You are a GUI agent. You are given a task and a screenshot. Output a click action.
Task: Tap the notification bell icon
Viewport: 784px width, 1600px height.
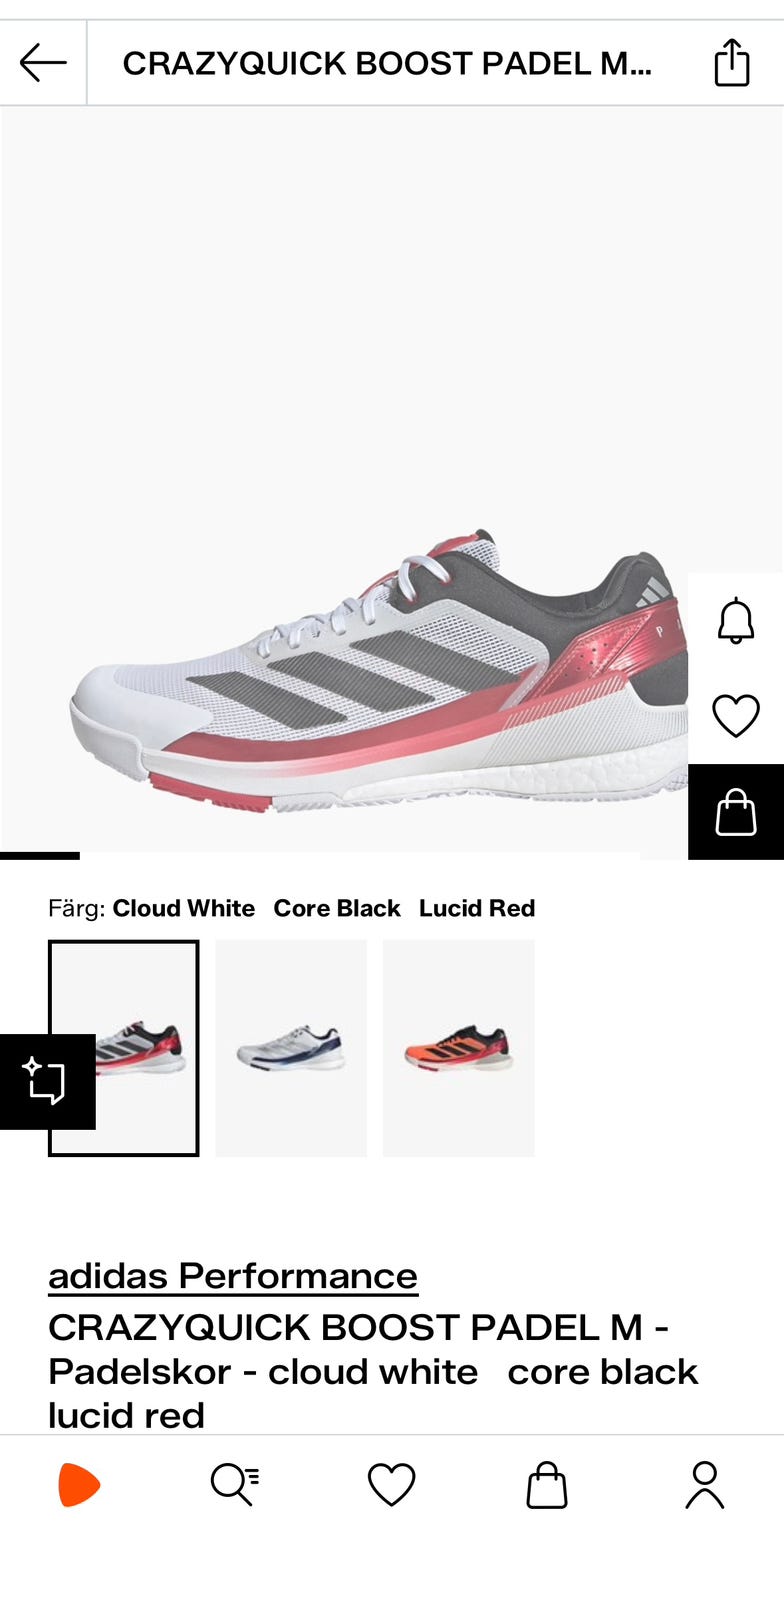pos(736,621)
